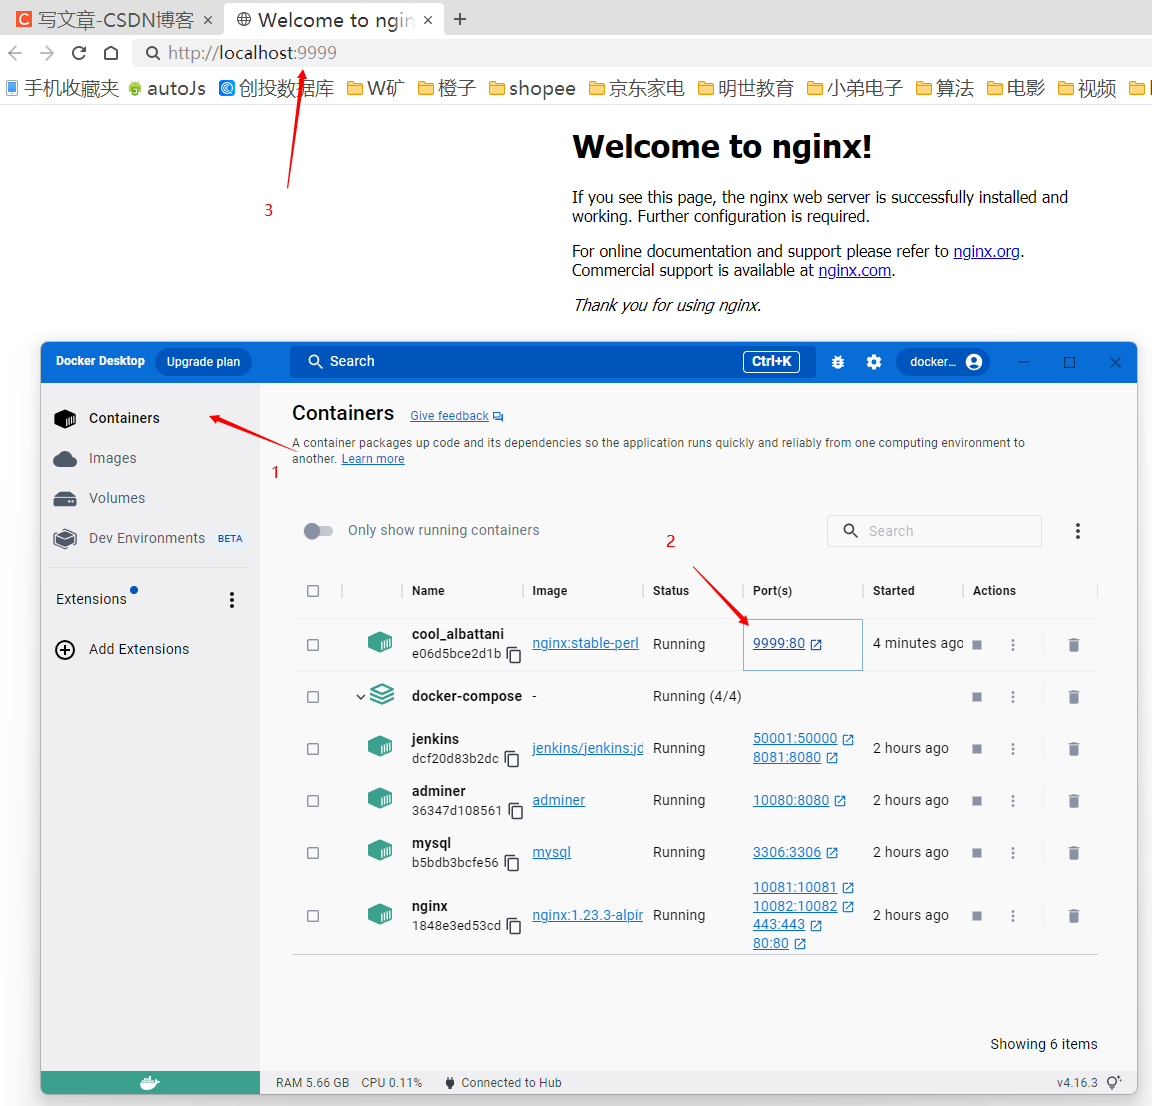
Task: Stop the adminer container
Action: 976,801
